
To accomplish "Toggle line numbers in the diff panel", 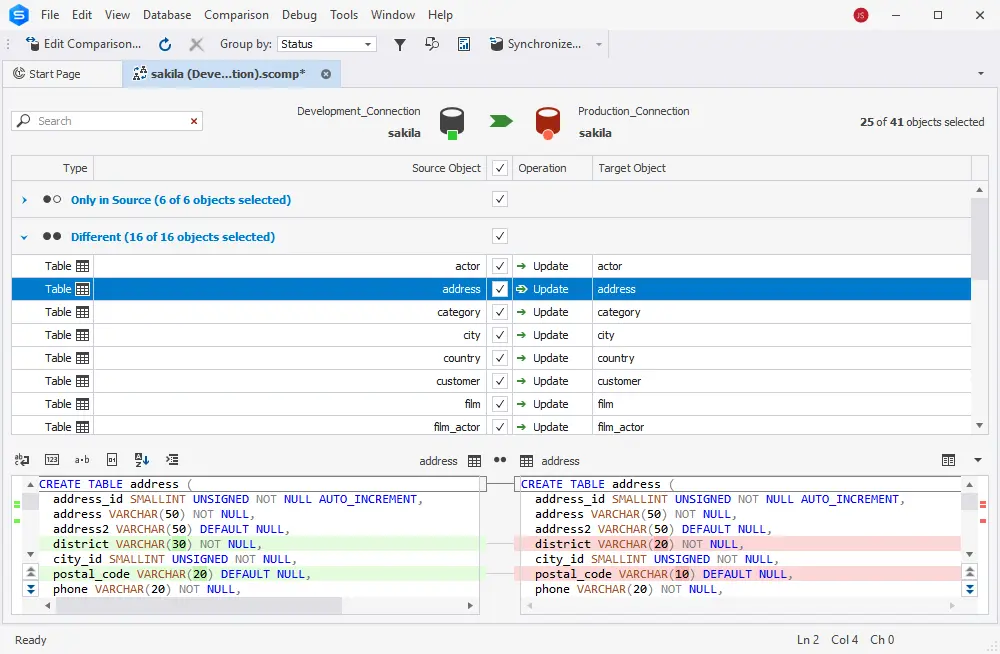I will (52, 459).
